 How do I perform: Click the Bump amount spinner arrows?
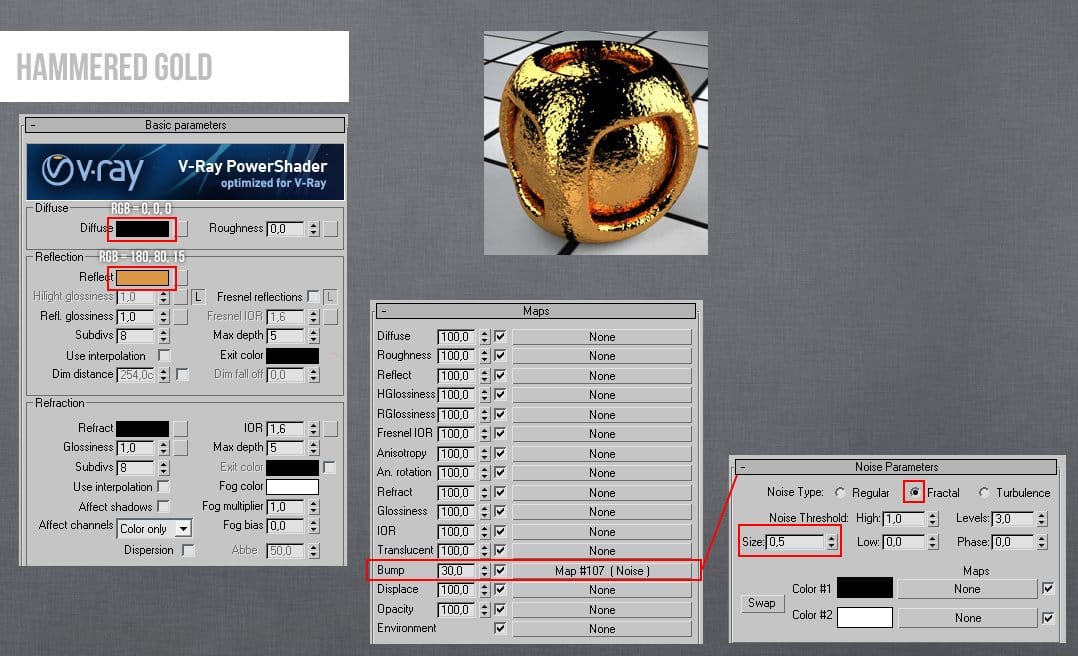tap(485, 570)
